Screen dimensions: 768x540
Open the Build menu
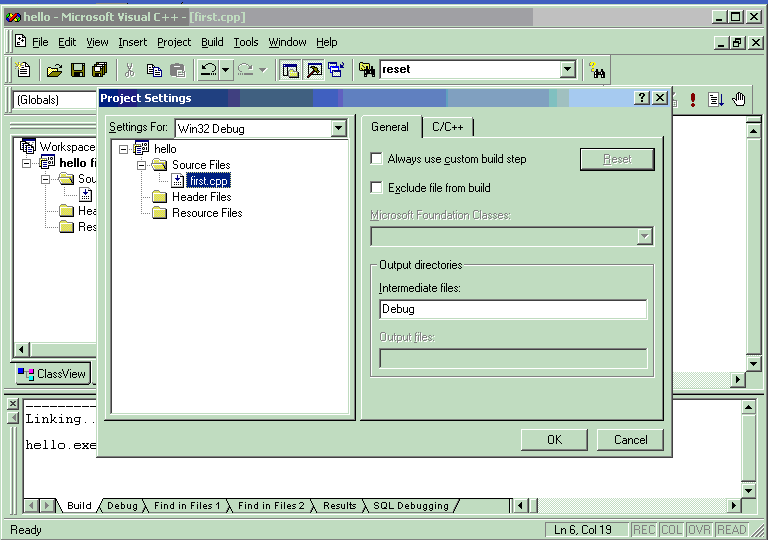click(212, 42)
